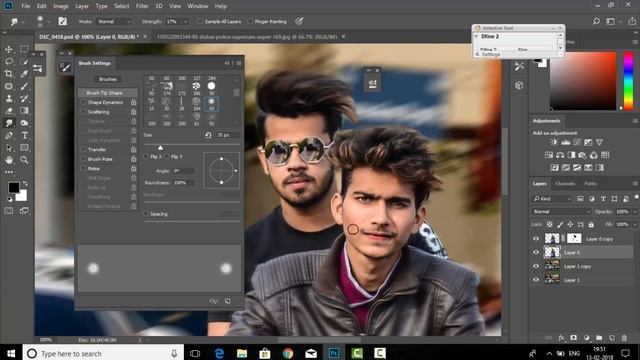Open the Adjustments panel options menu
640x360 pixels.
point(635,121)
